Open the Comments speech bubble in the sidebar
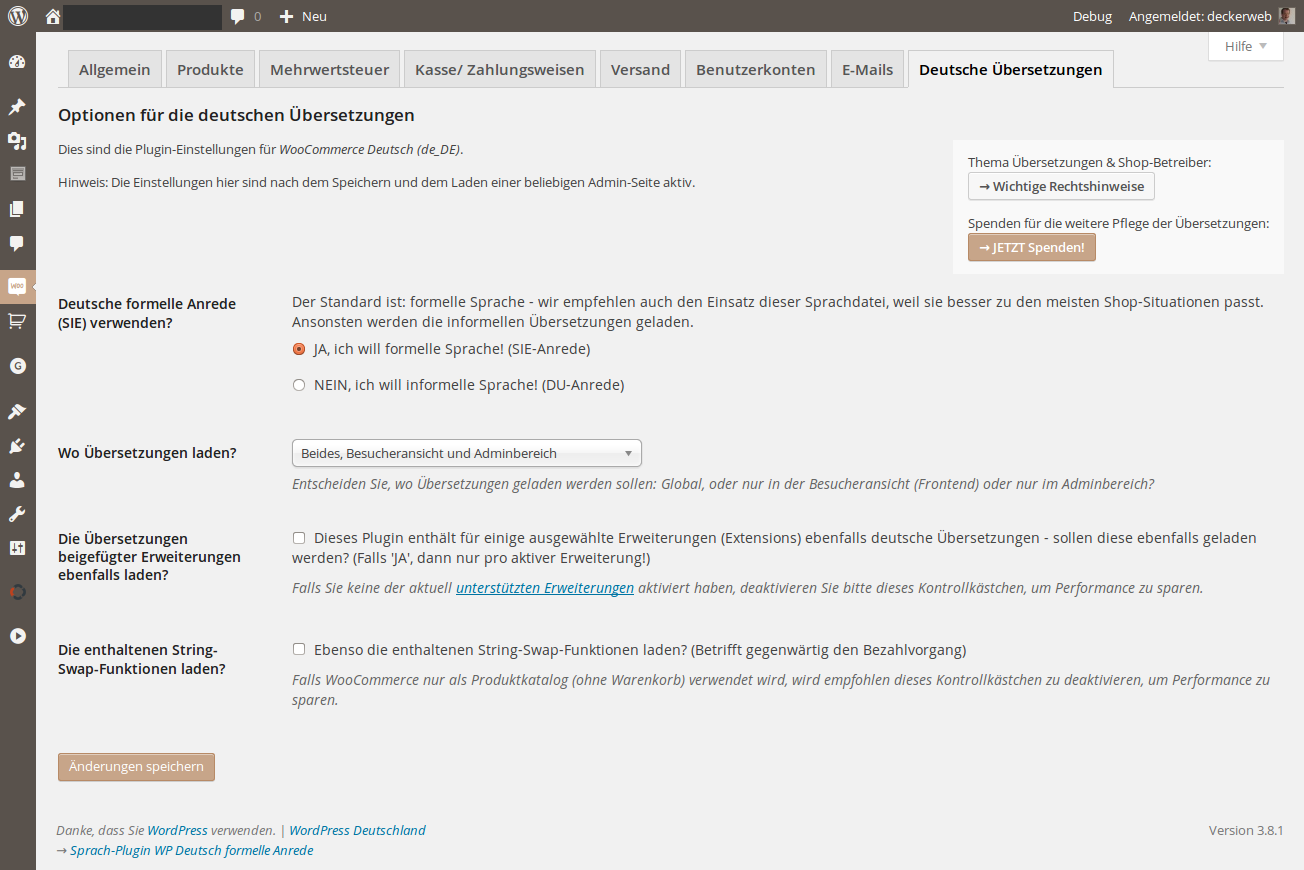Screen dimensions: 1304x870 coord(17,243)
